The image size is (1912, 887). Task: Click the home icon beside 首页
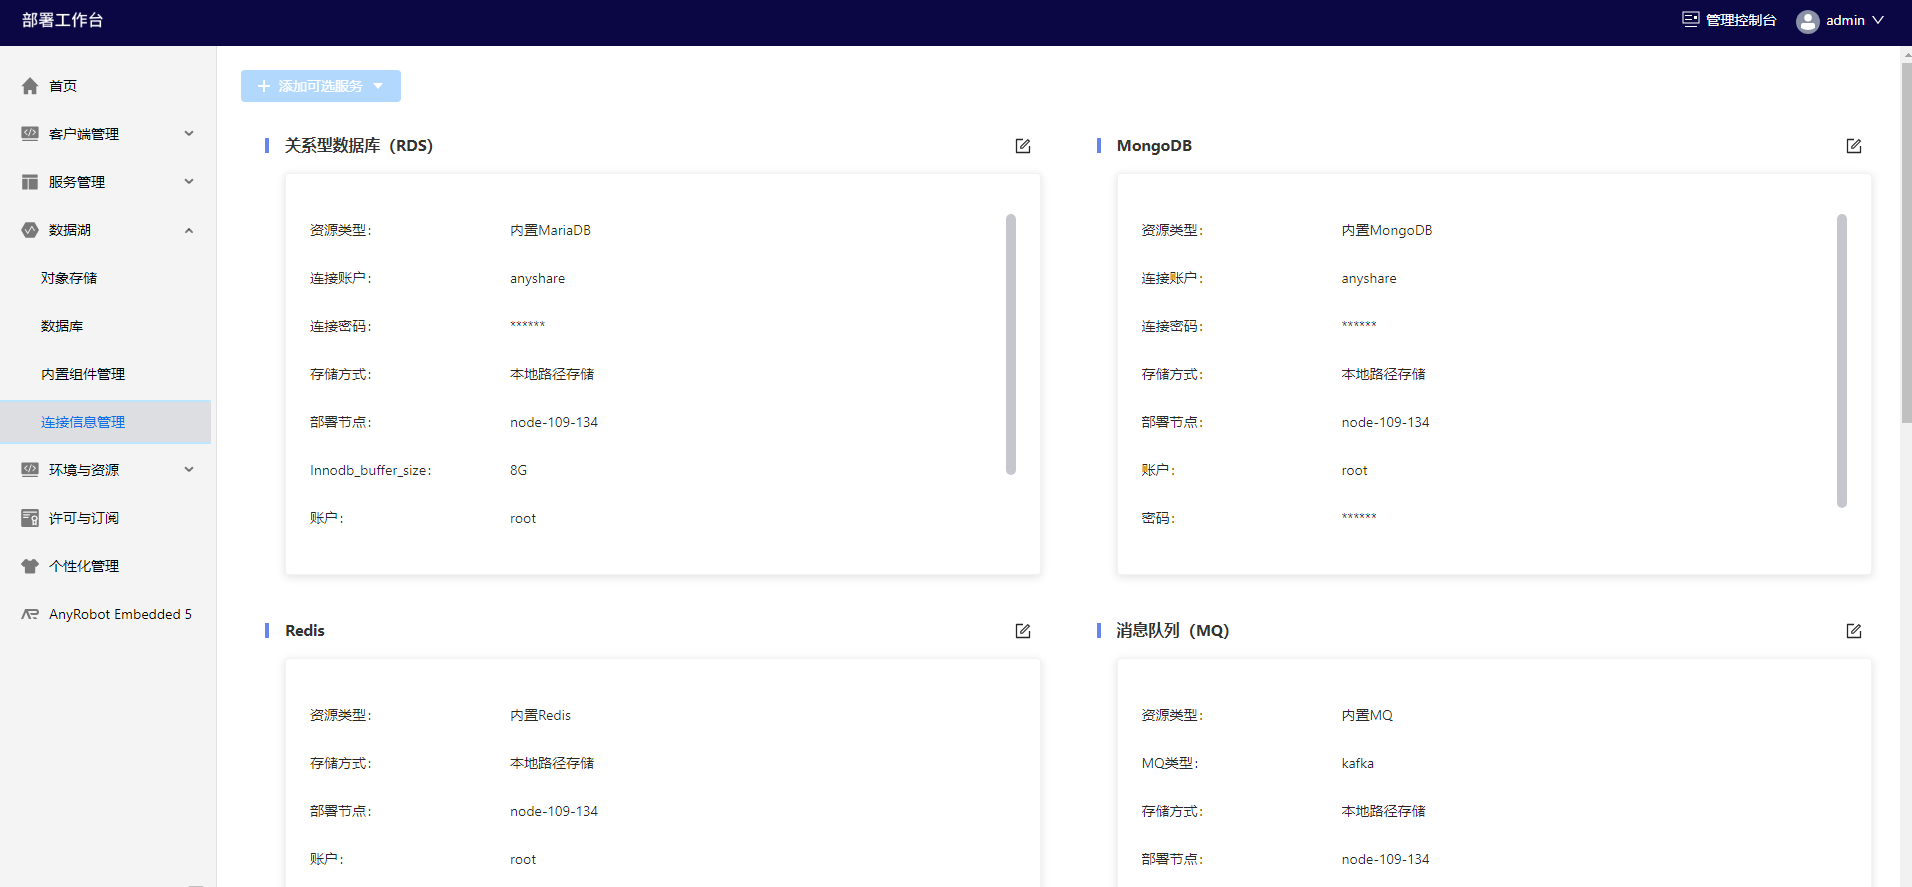(30, 86)
